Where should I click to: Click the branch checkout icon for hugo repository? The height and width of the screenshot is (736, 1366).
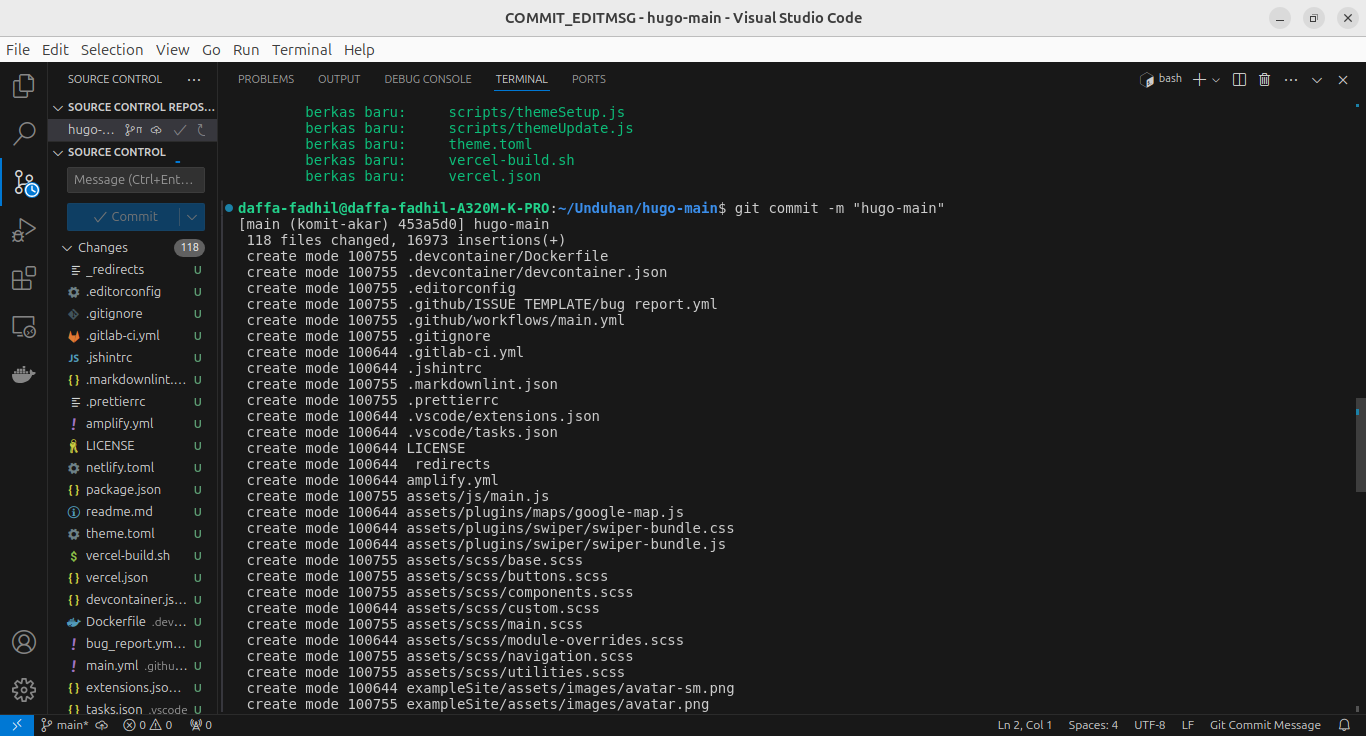pyautogui.click(x=133, y=130)
